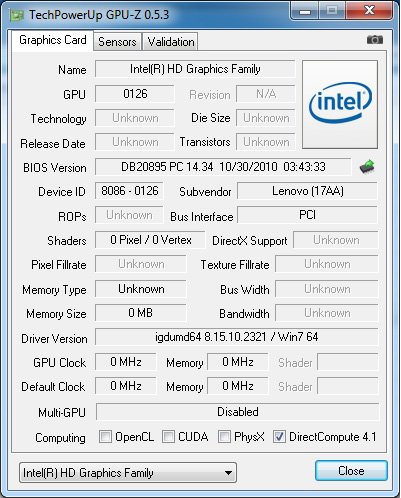Click the Intel vendor logo
The height and width of the screenshot is (498, 401).
340,104
